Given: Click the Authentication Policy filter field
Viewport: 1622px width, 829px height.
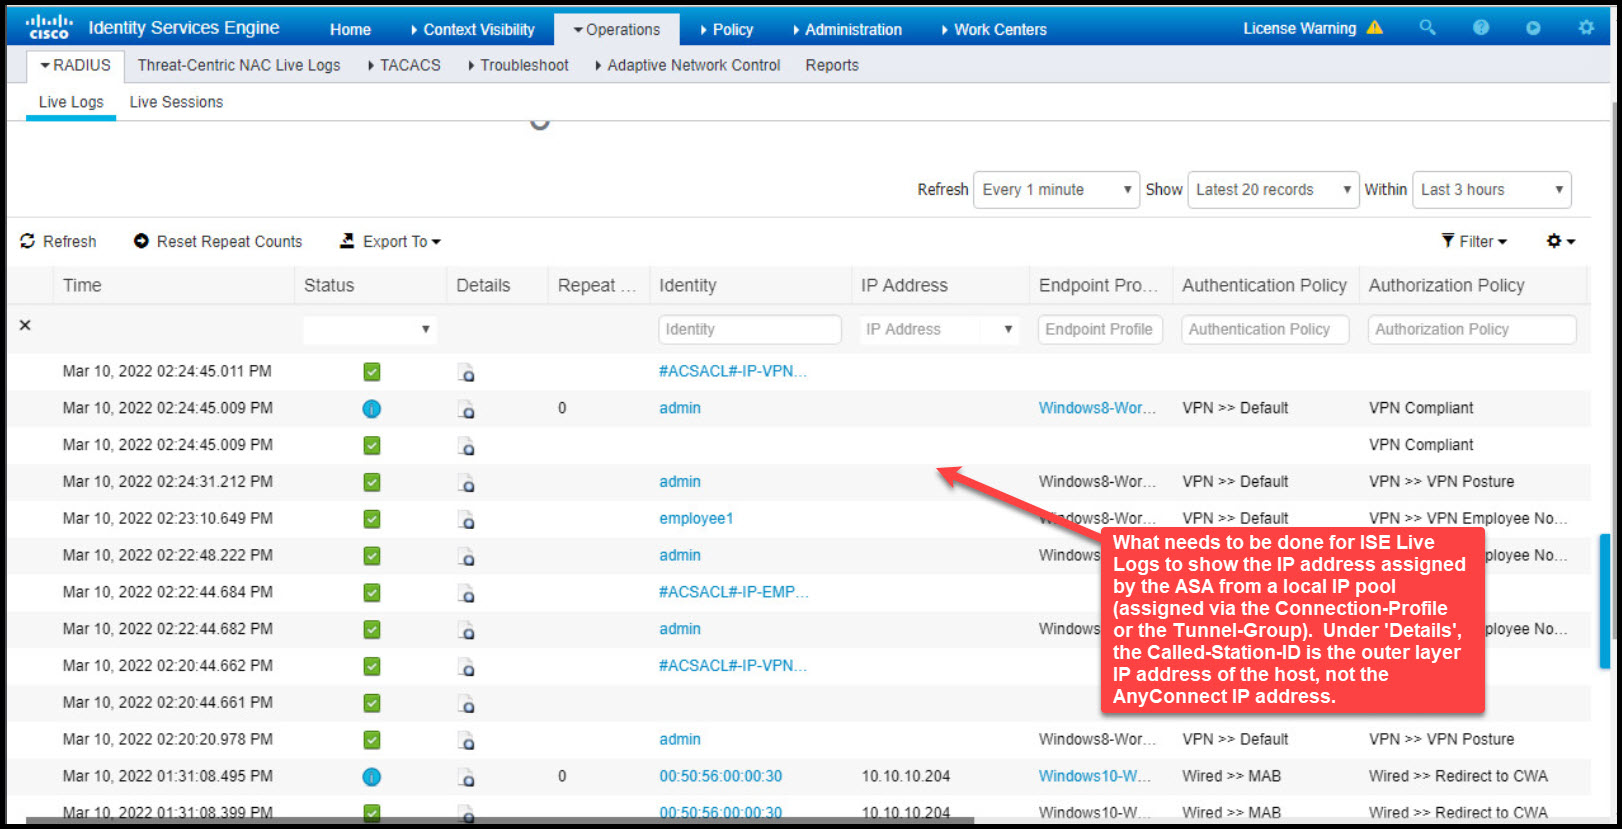Looking at the screenshot, I should click(1265, 329).
